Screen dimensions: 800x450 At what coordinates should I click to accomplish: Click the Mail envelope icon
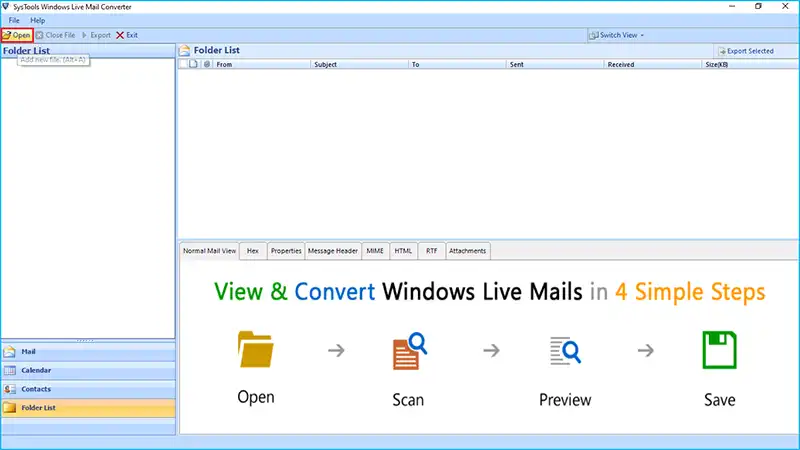(9, 352)
